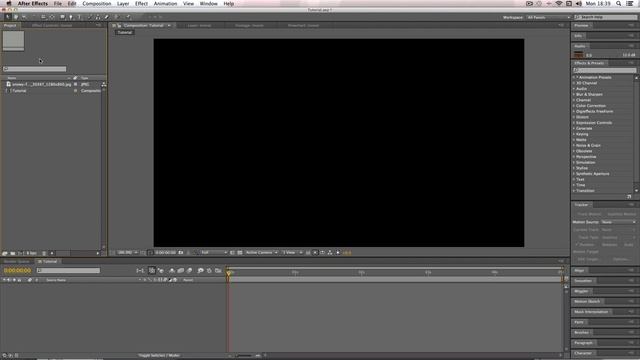Viewport: 640px width, 360px height.
Task: Open the 1 View layout dropdown
Action: tap(292, 253)
